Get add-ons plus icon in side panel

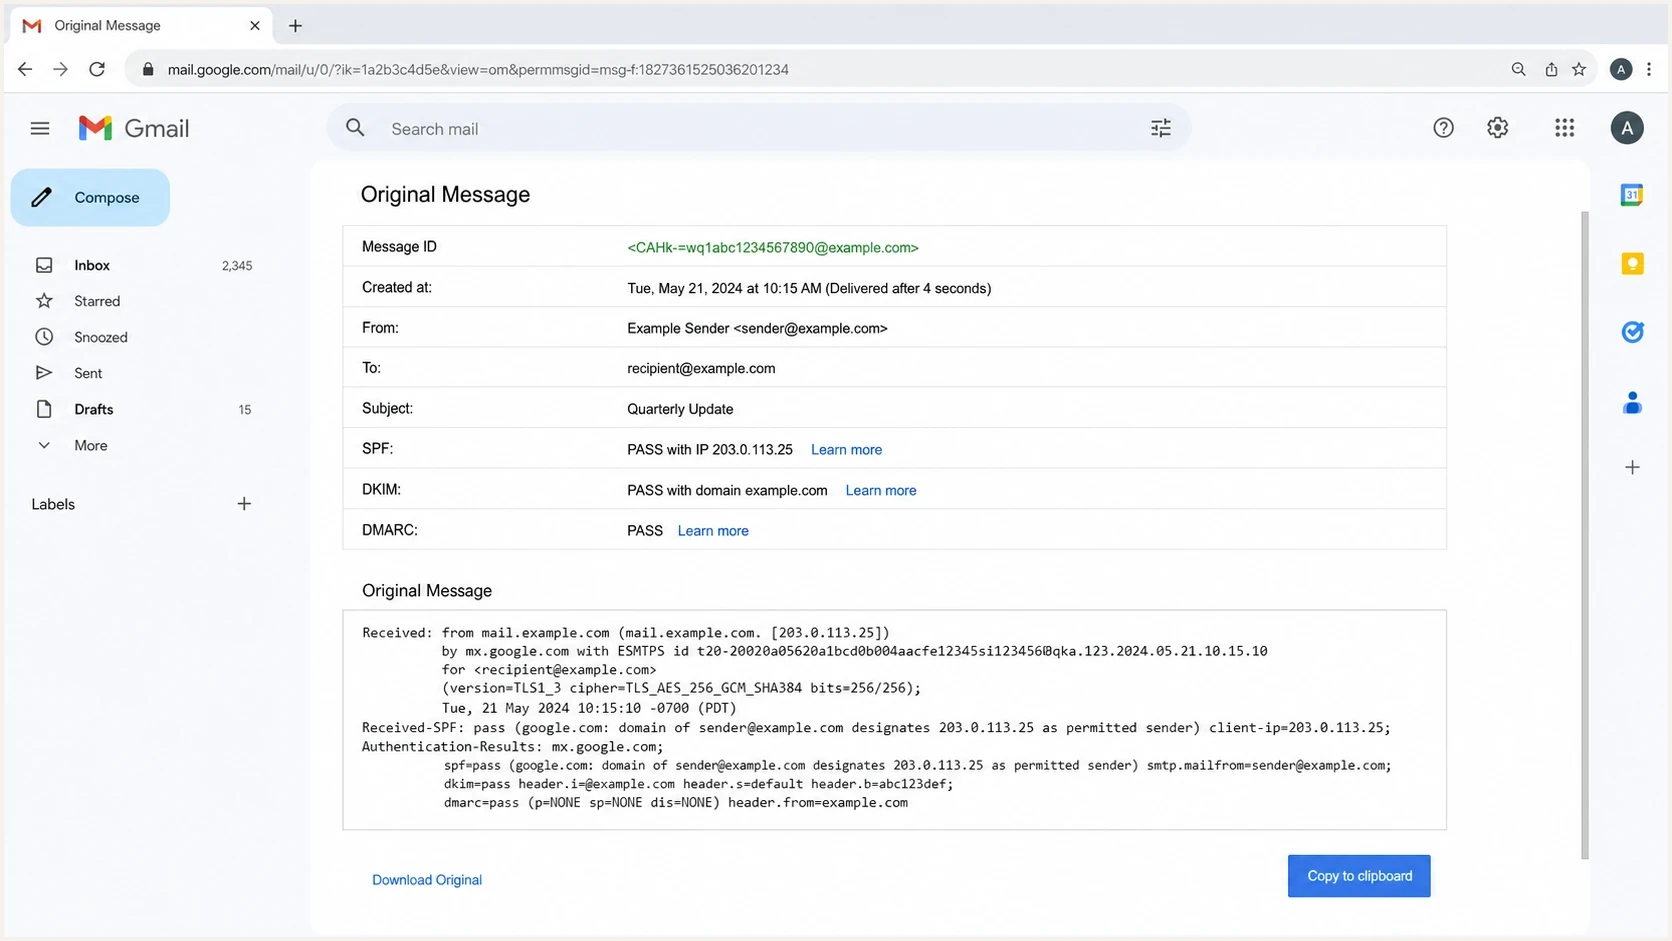1632,467
